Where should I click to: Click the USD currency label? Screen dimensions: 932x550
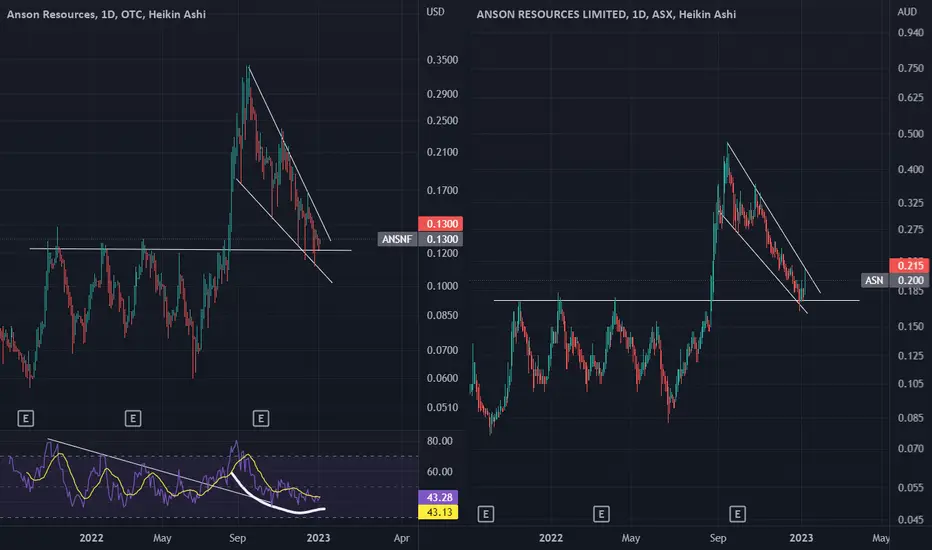click(x=435, y=12)
